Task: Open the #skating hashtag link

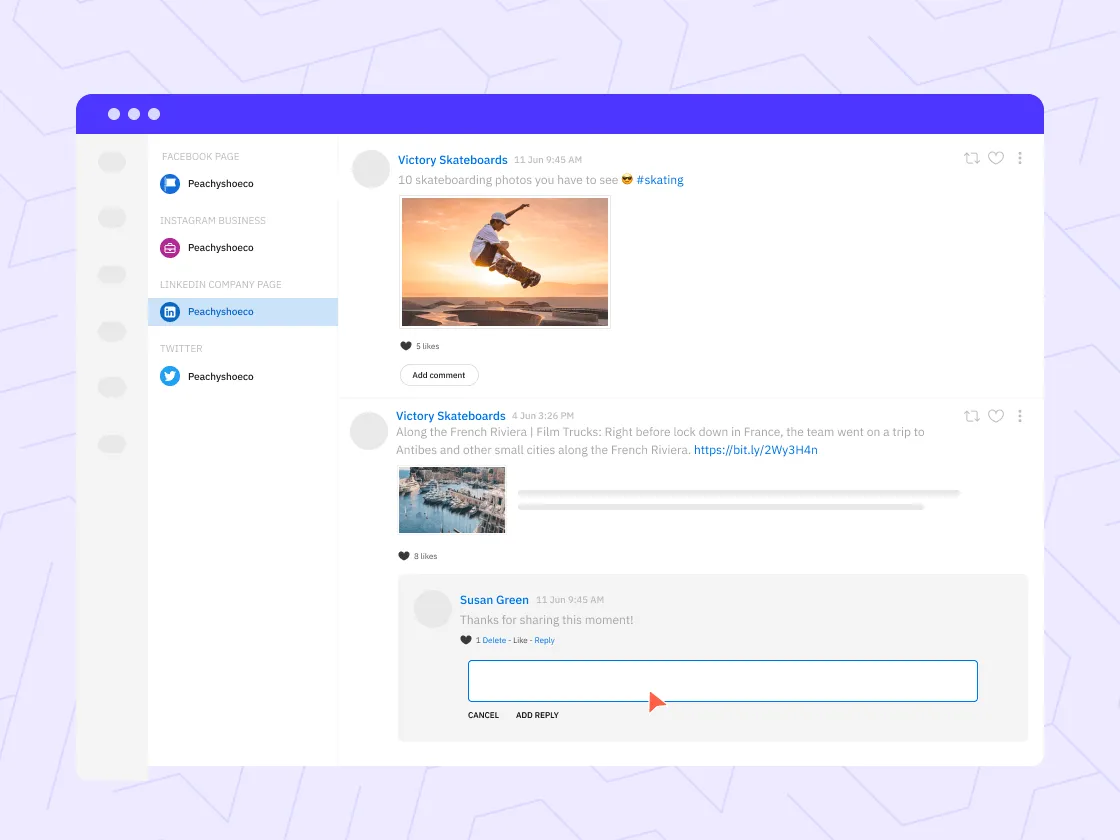Action: pos(660,180)
